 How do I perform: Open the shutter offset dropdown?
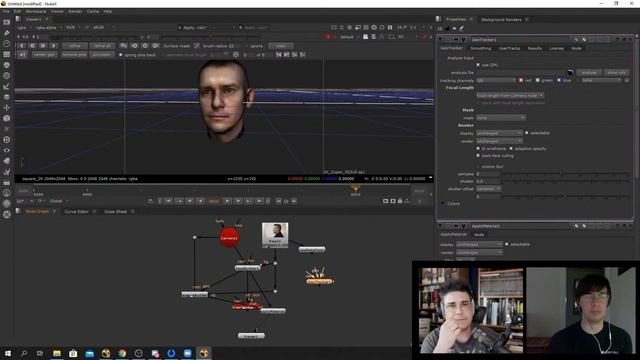[488, 189]
